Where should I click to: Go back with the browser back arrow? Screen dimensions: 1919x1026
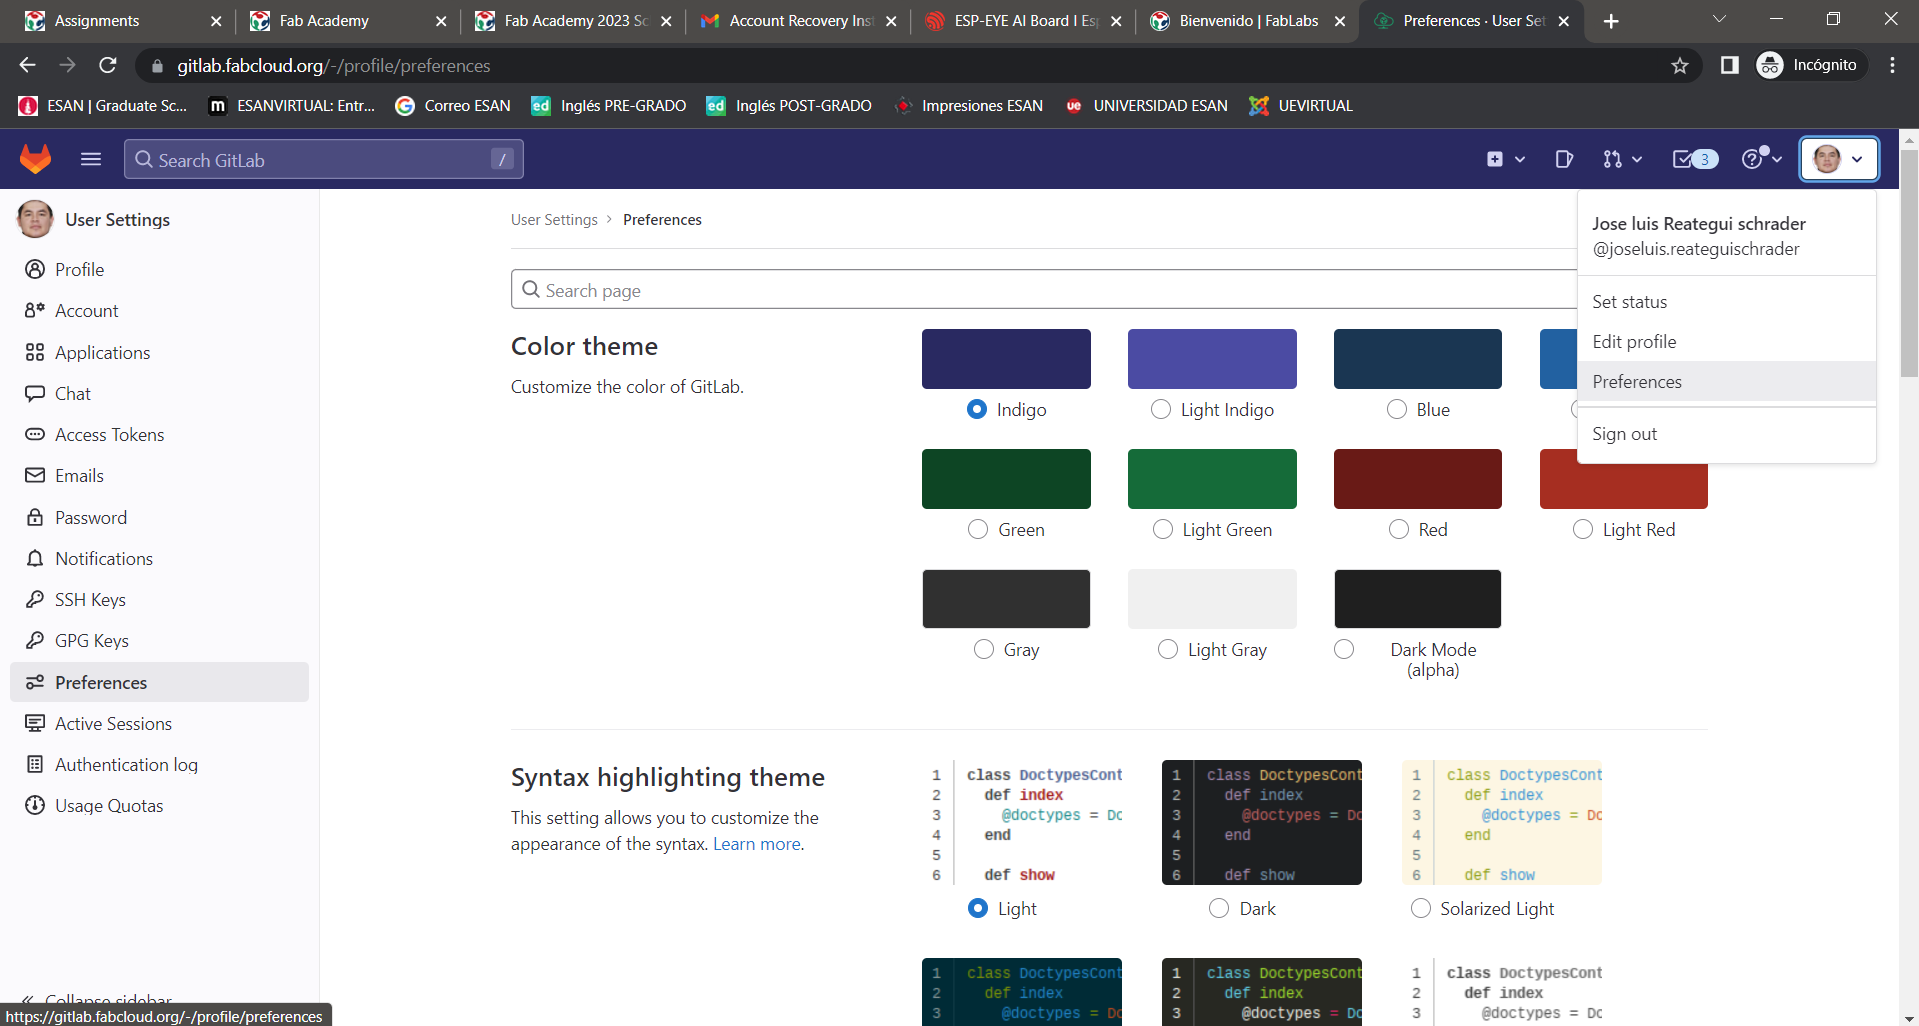pyautogui.click(x=27, y=65)
